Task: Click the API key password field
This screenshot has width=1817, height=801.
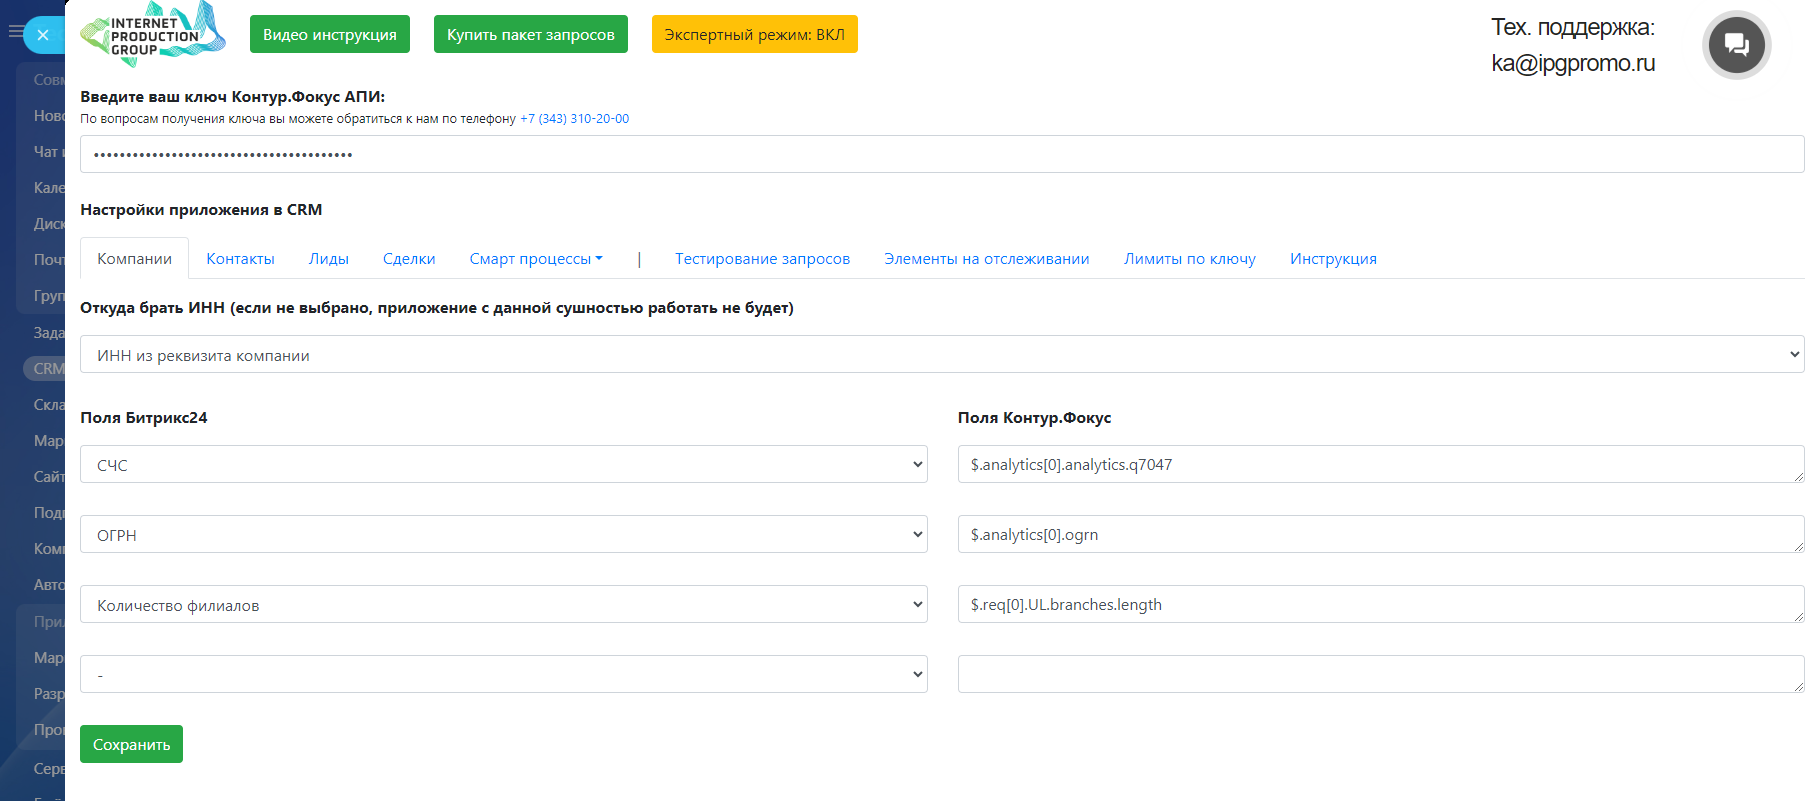Action: point(941,155)
